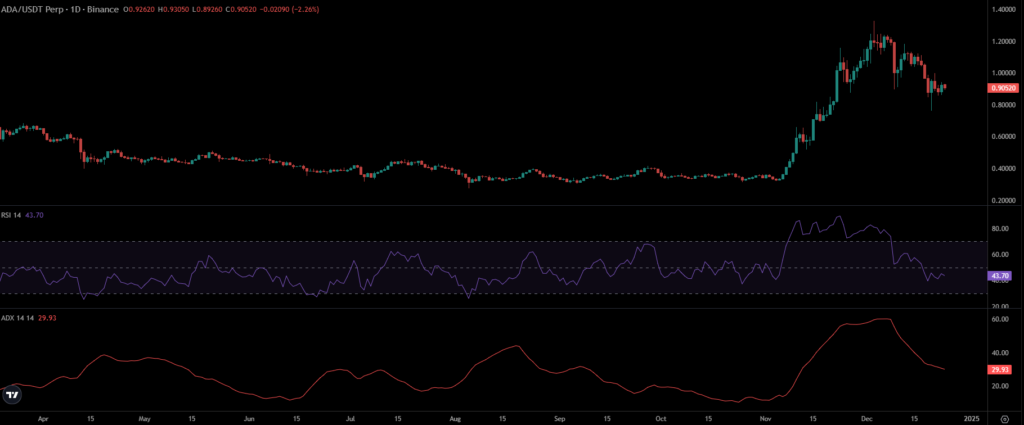Click the Sep label on time axis
The height and width of the screenshot is (425, 1024).
[558, 418]
